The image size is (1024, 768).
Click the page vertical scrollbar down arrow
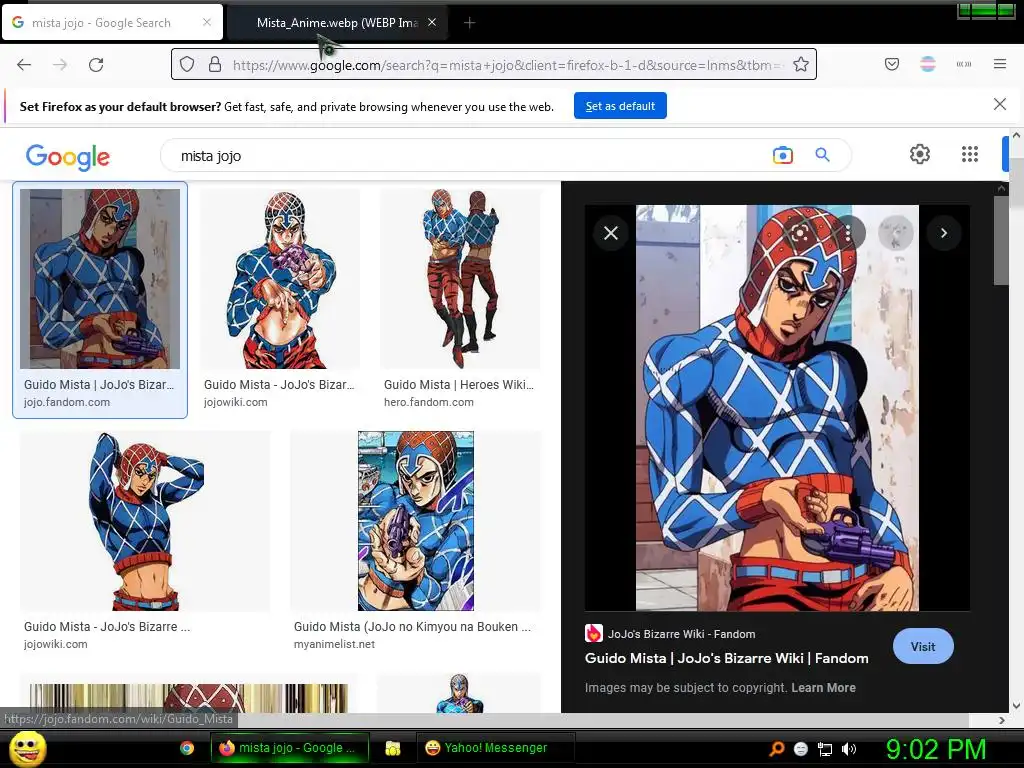point(1016,706)
